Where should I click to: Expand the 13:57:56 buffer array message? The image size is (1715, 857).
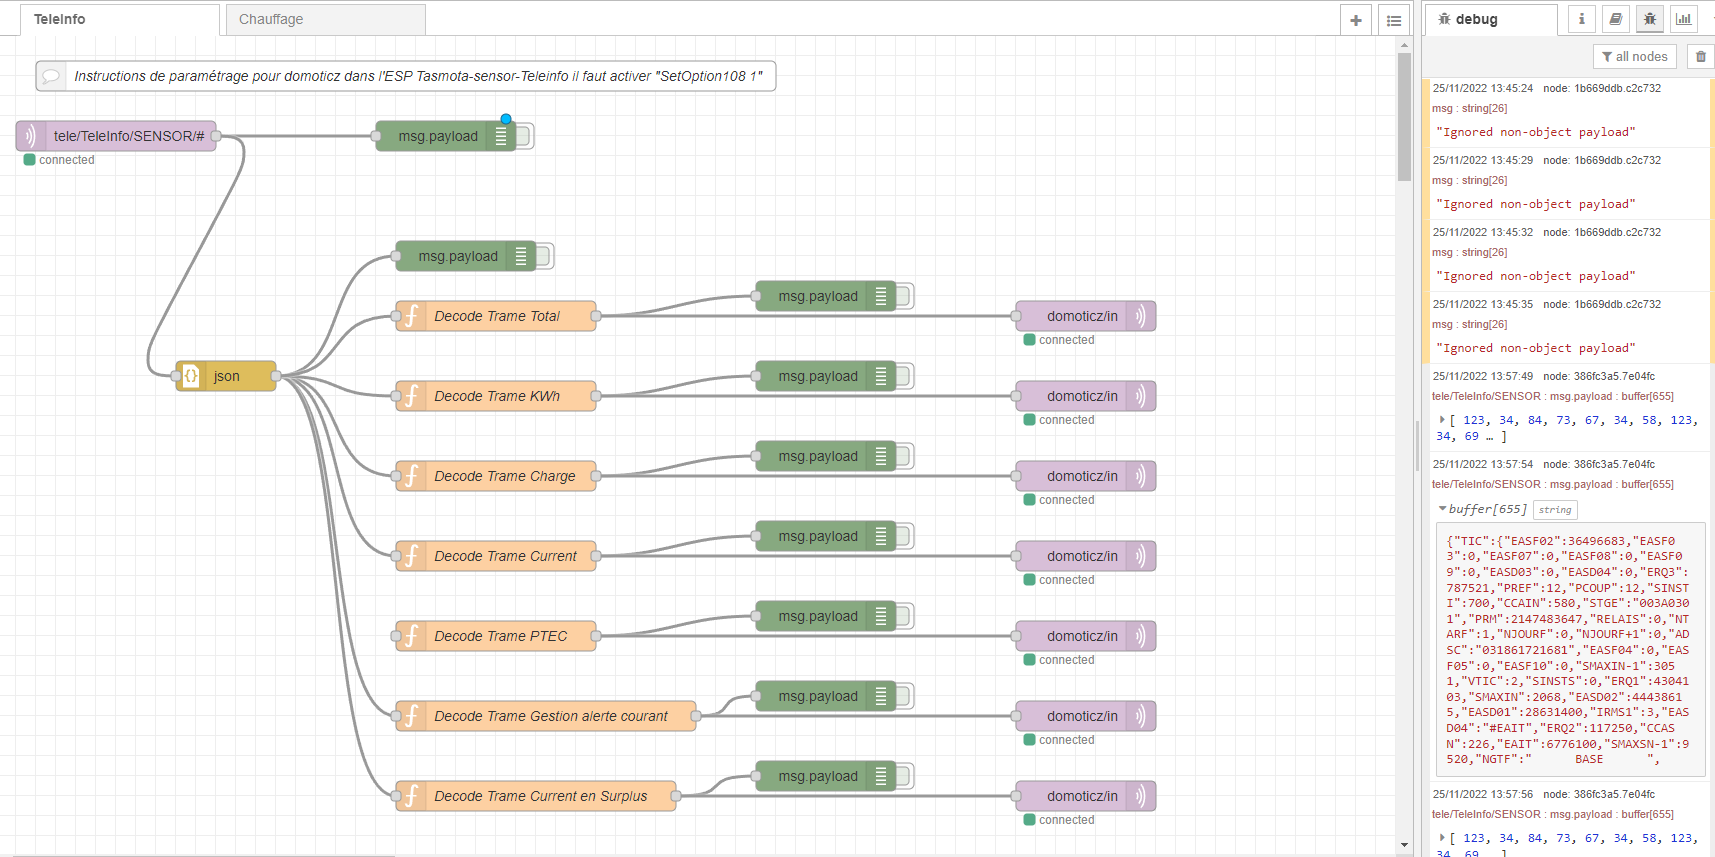point(1442,838)
